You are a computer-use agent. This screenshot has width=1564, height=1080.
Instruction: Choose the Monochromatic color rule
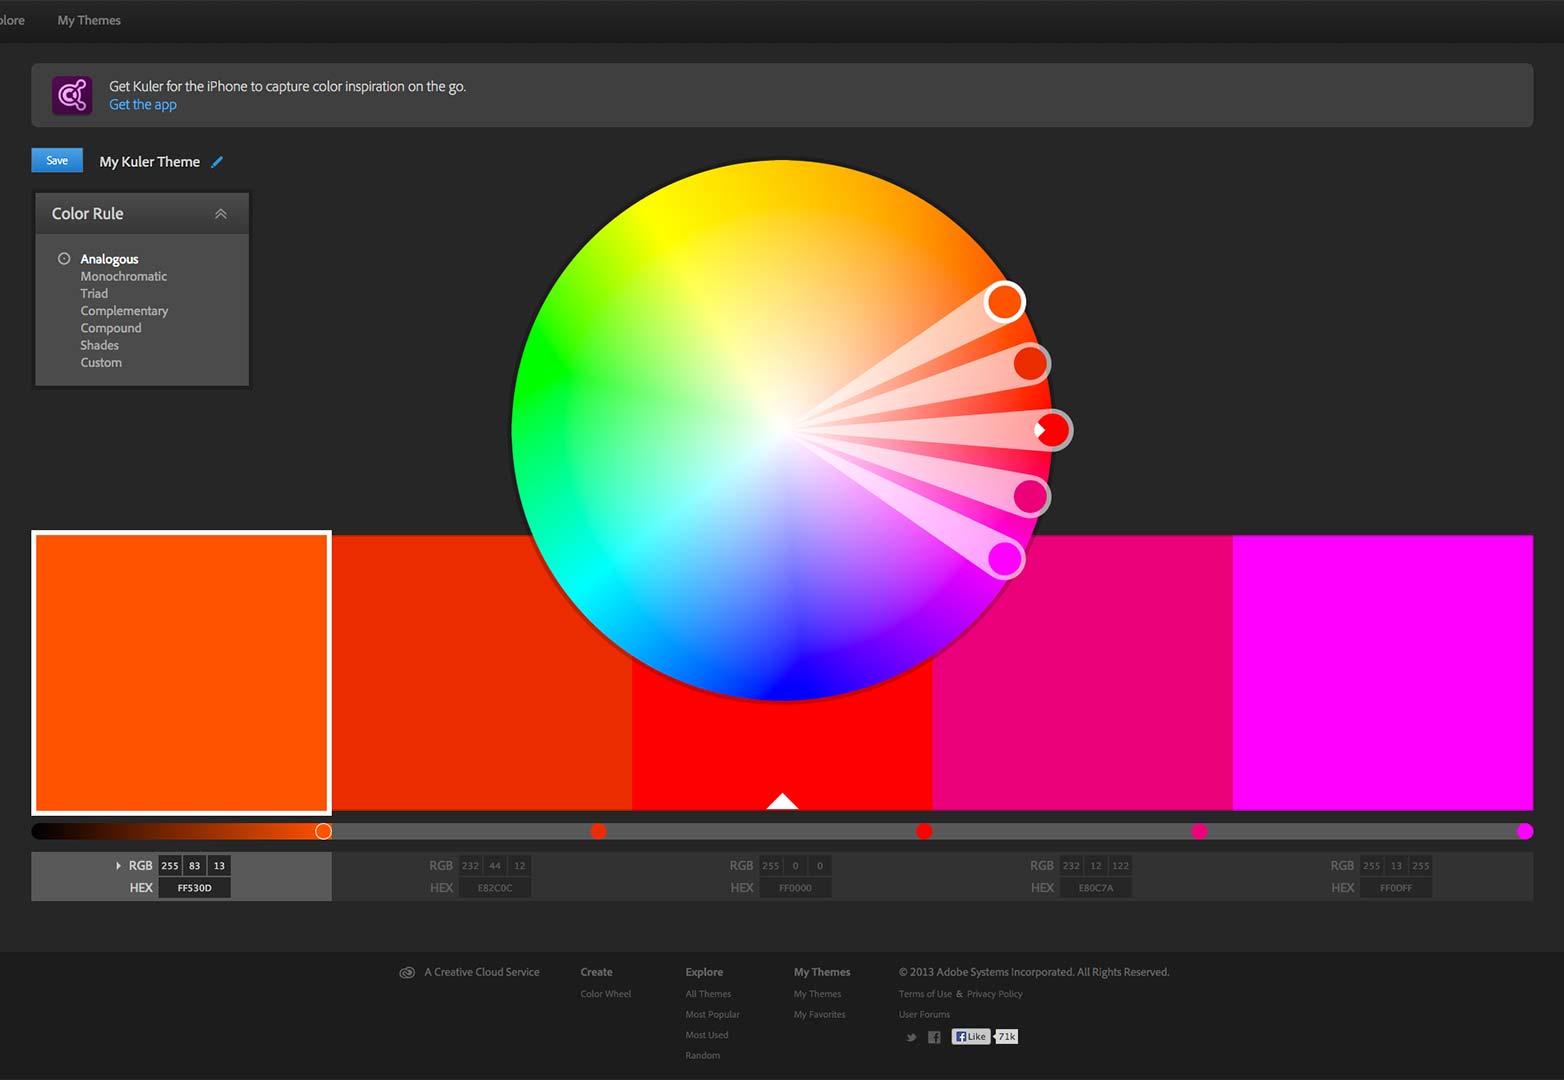pos(123,276)
